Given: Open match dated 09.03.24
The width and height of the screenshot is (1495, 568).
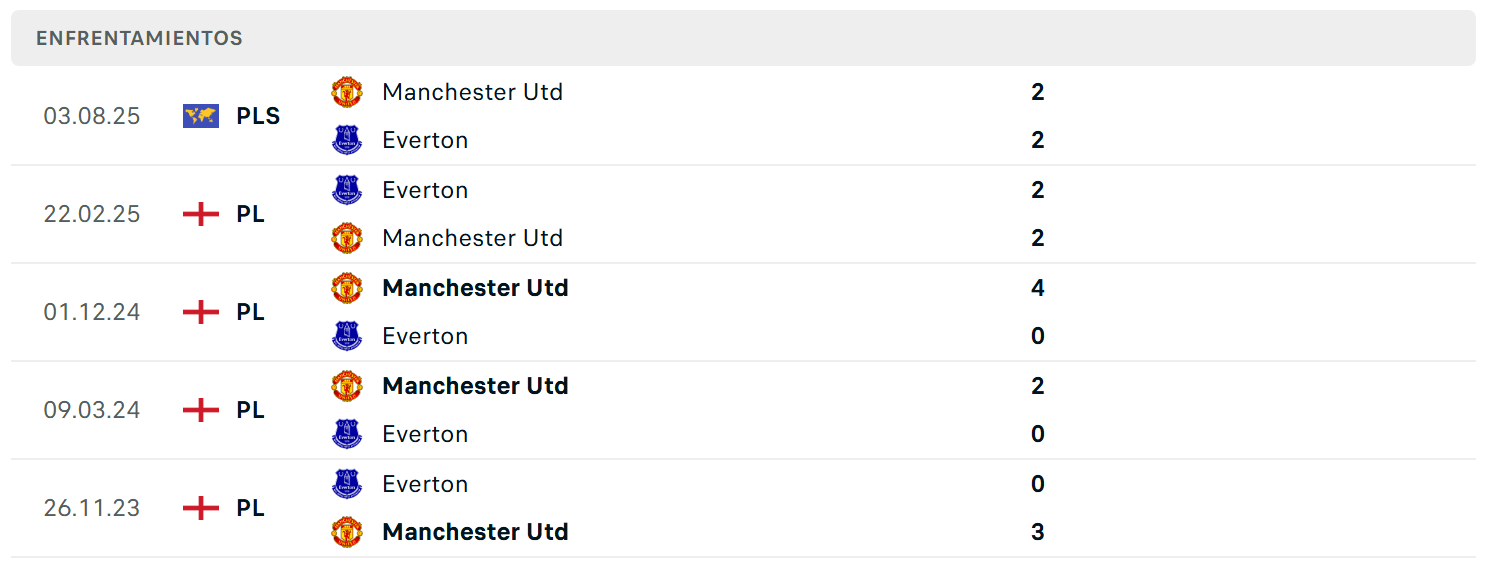Looking at the screenshot, I should coord(92,410).
